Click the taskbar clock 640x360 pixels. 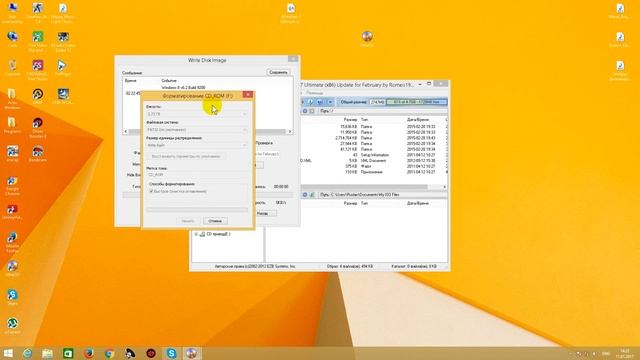click(x=624, y=353)
